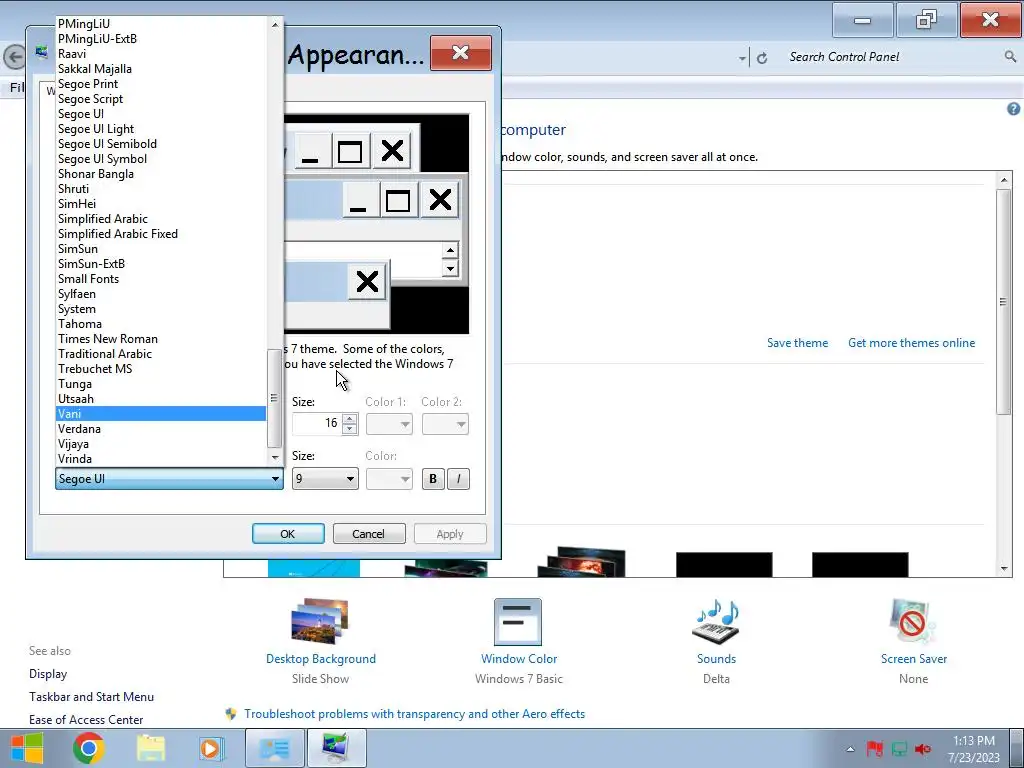The height and width of the screenshot is (768, 1024).
Task: Select Verdana from the font list
Action: pyautogui.click(x=161, y=429)
